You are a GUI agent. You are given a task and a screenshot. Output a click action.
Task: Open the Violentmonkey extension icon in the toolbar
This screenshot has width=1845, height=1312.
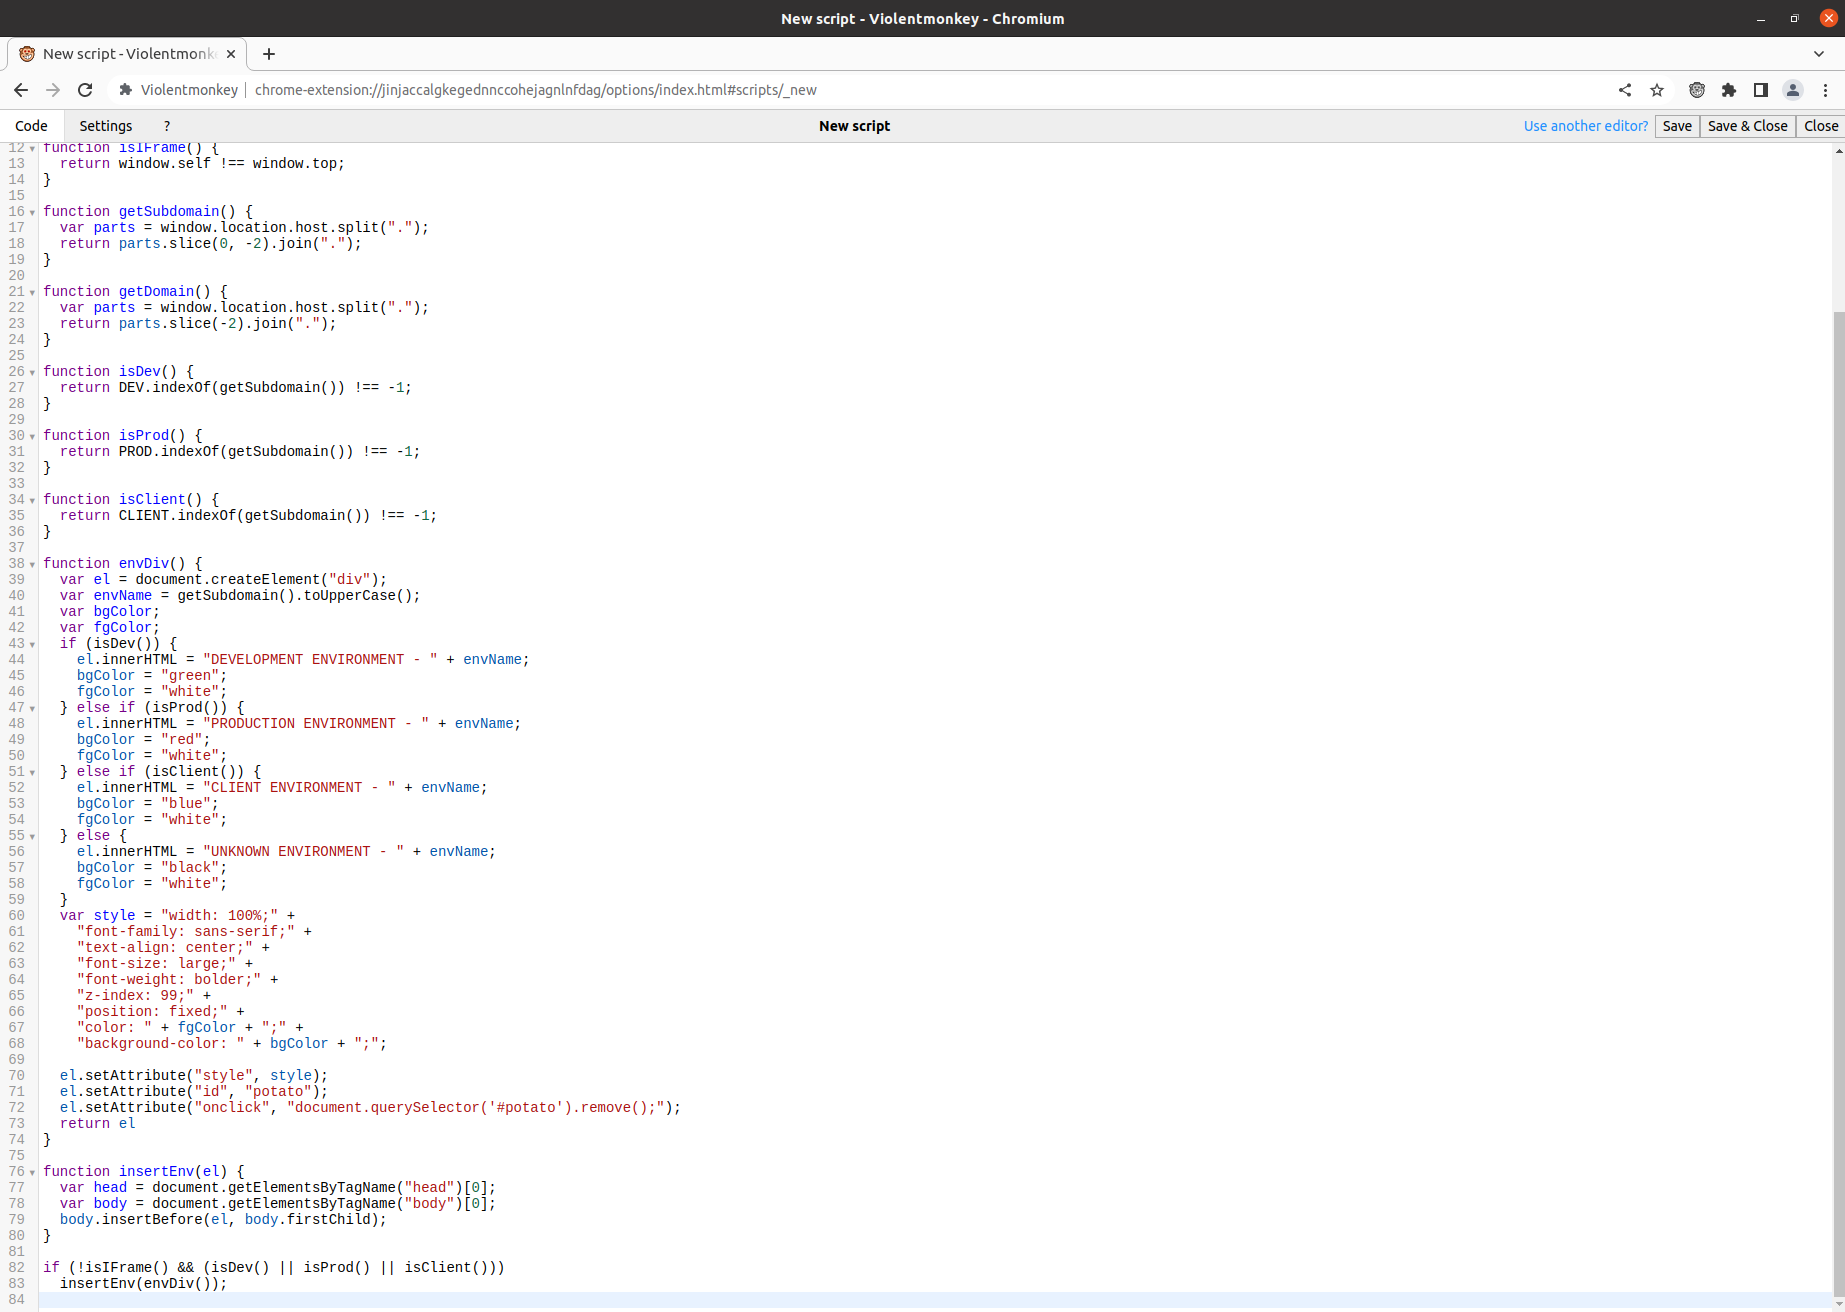(x=1697, y=90)
